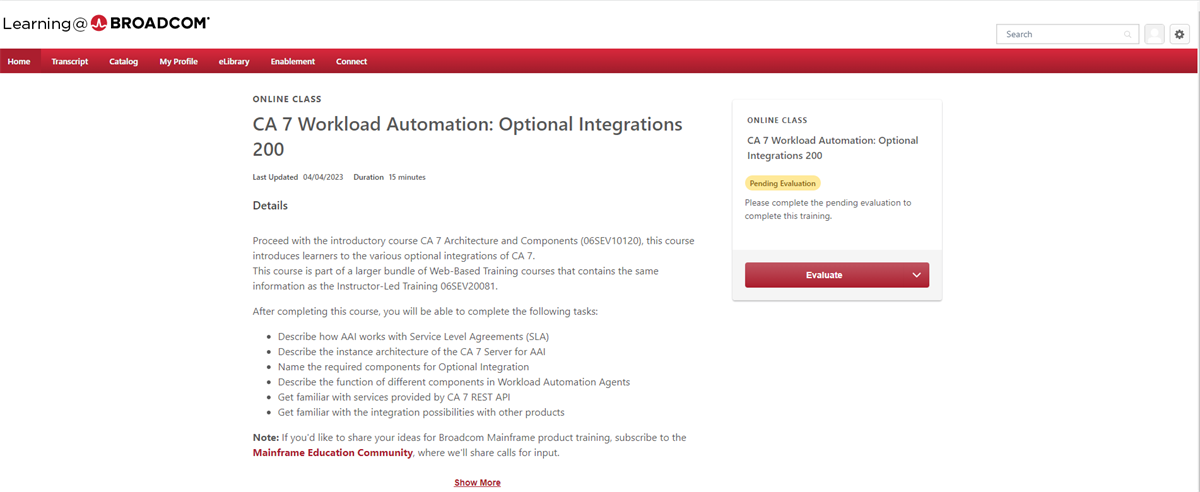
Task: Click the Show More link
Action: (477, 482)
